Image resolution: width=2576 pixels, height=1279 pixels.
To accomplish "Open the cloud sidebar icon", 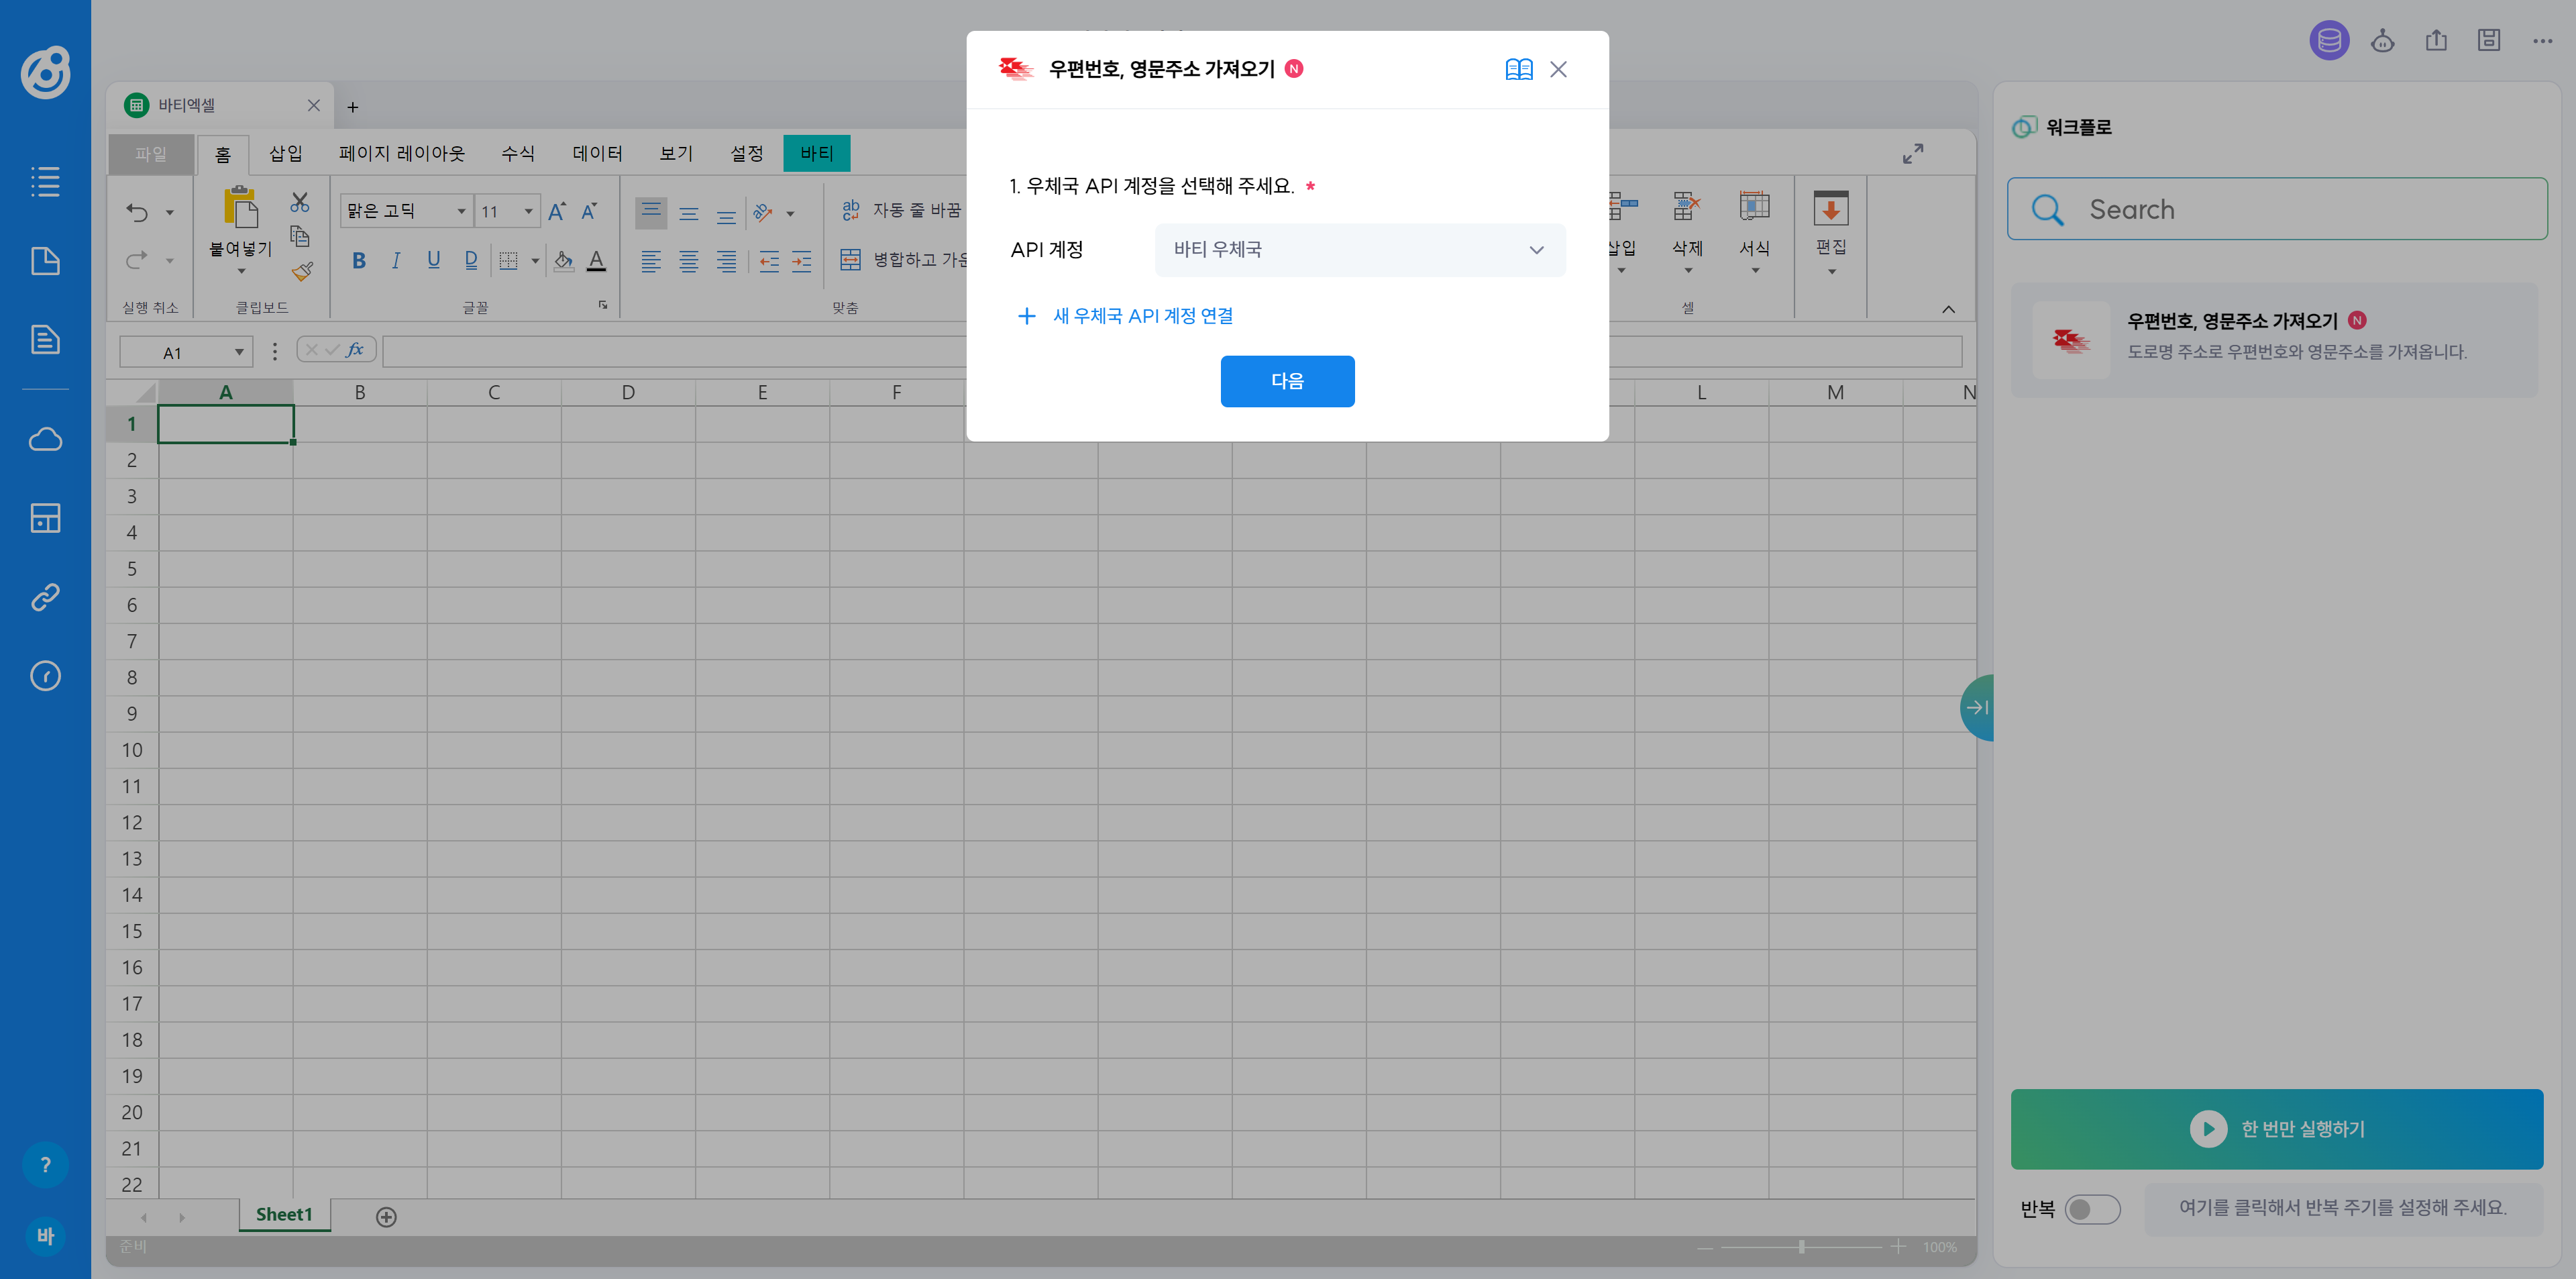I will coord(45,439).
